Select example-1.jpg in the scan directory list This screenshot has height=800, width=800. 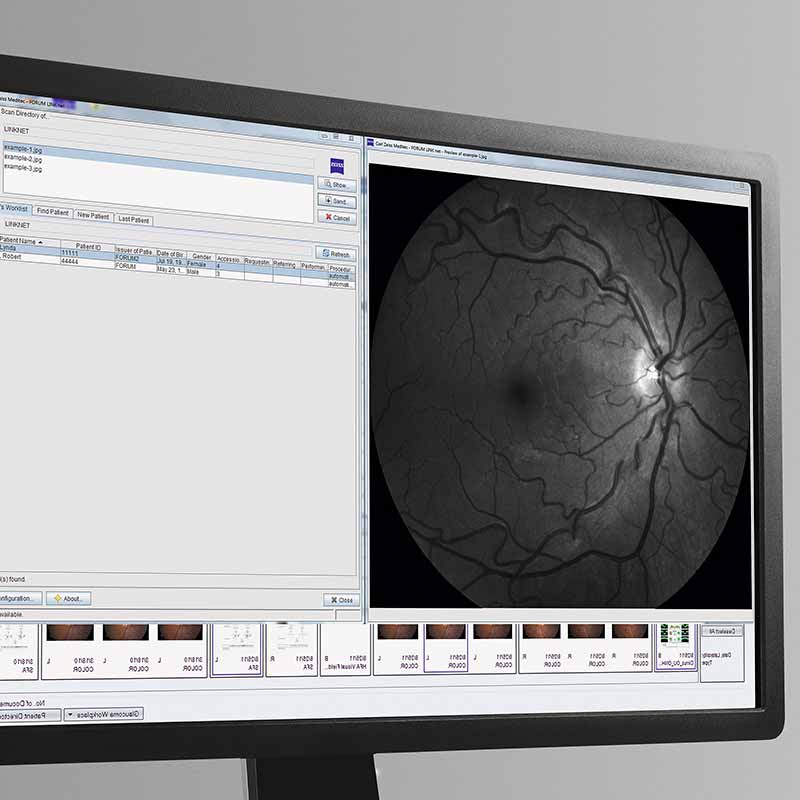pyautogui.click(x=23, y=149)
